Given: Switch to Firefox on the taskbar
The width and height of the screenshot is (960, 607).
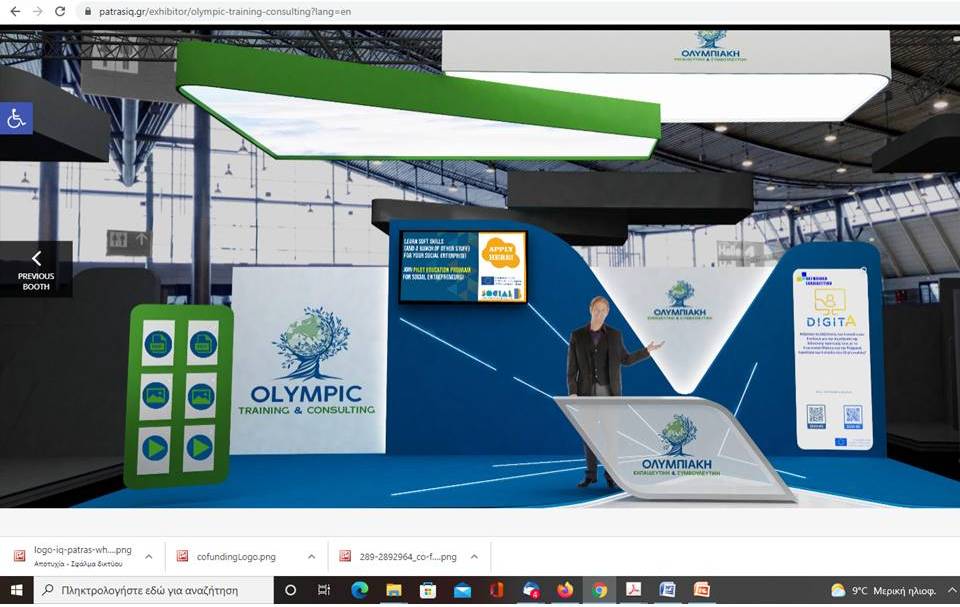Looking at the screenshot, I should point(565,590).
